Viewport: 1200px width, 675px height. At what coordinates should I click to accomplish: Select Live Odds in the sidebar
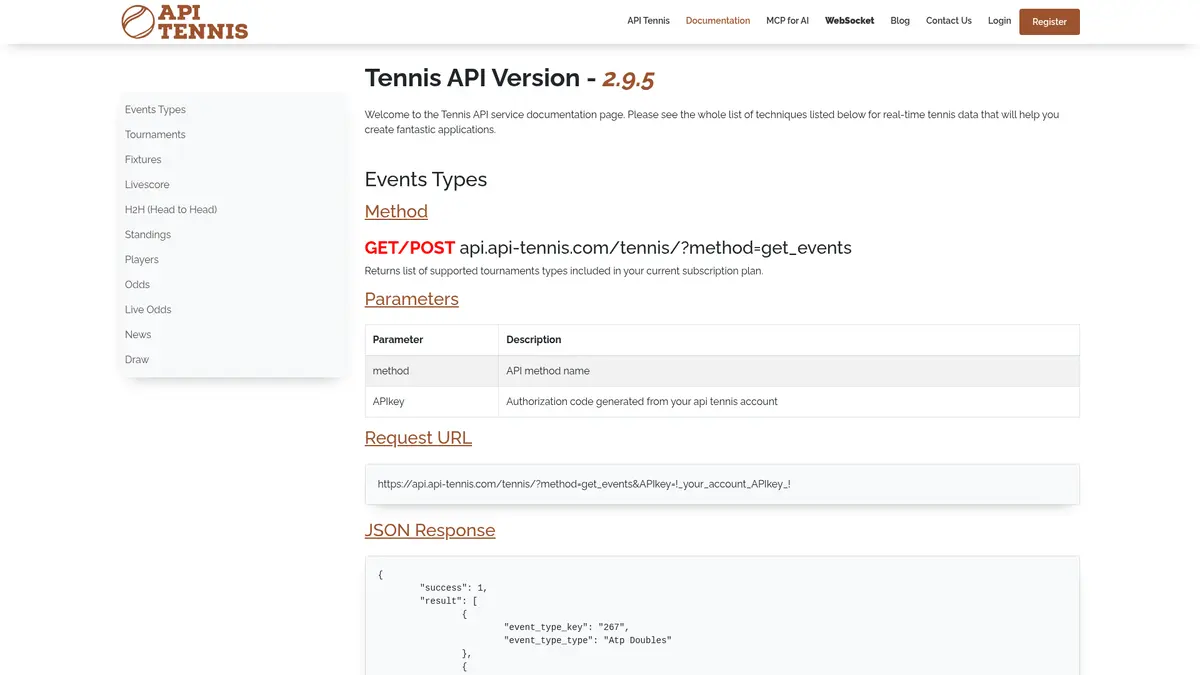point(148,310)
